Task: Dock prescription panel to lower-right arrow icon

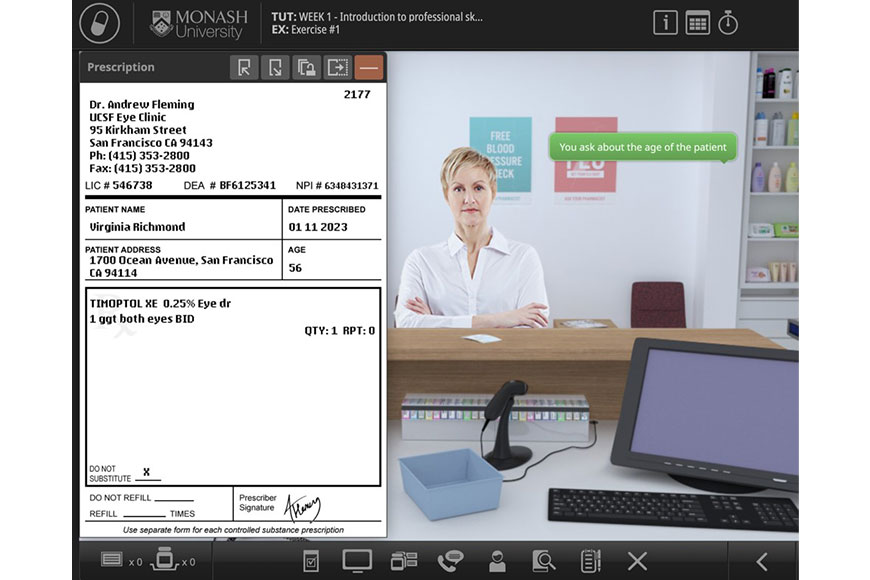Action: click(x=275, y=67)
